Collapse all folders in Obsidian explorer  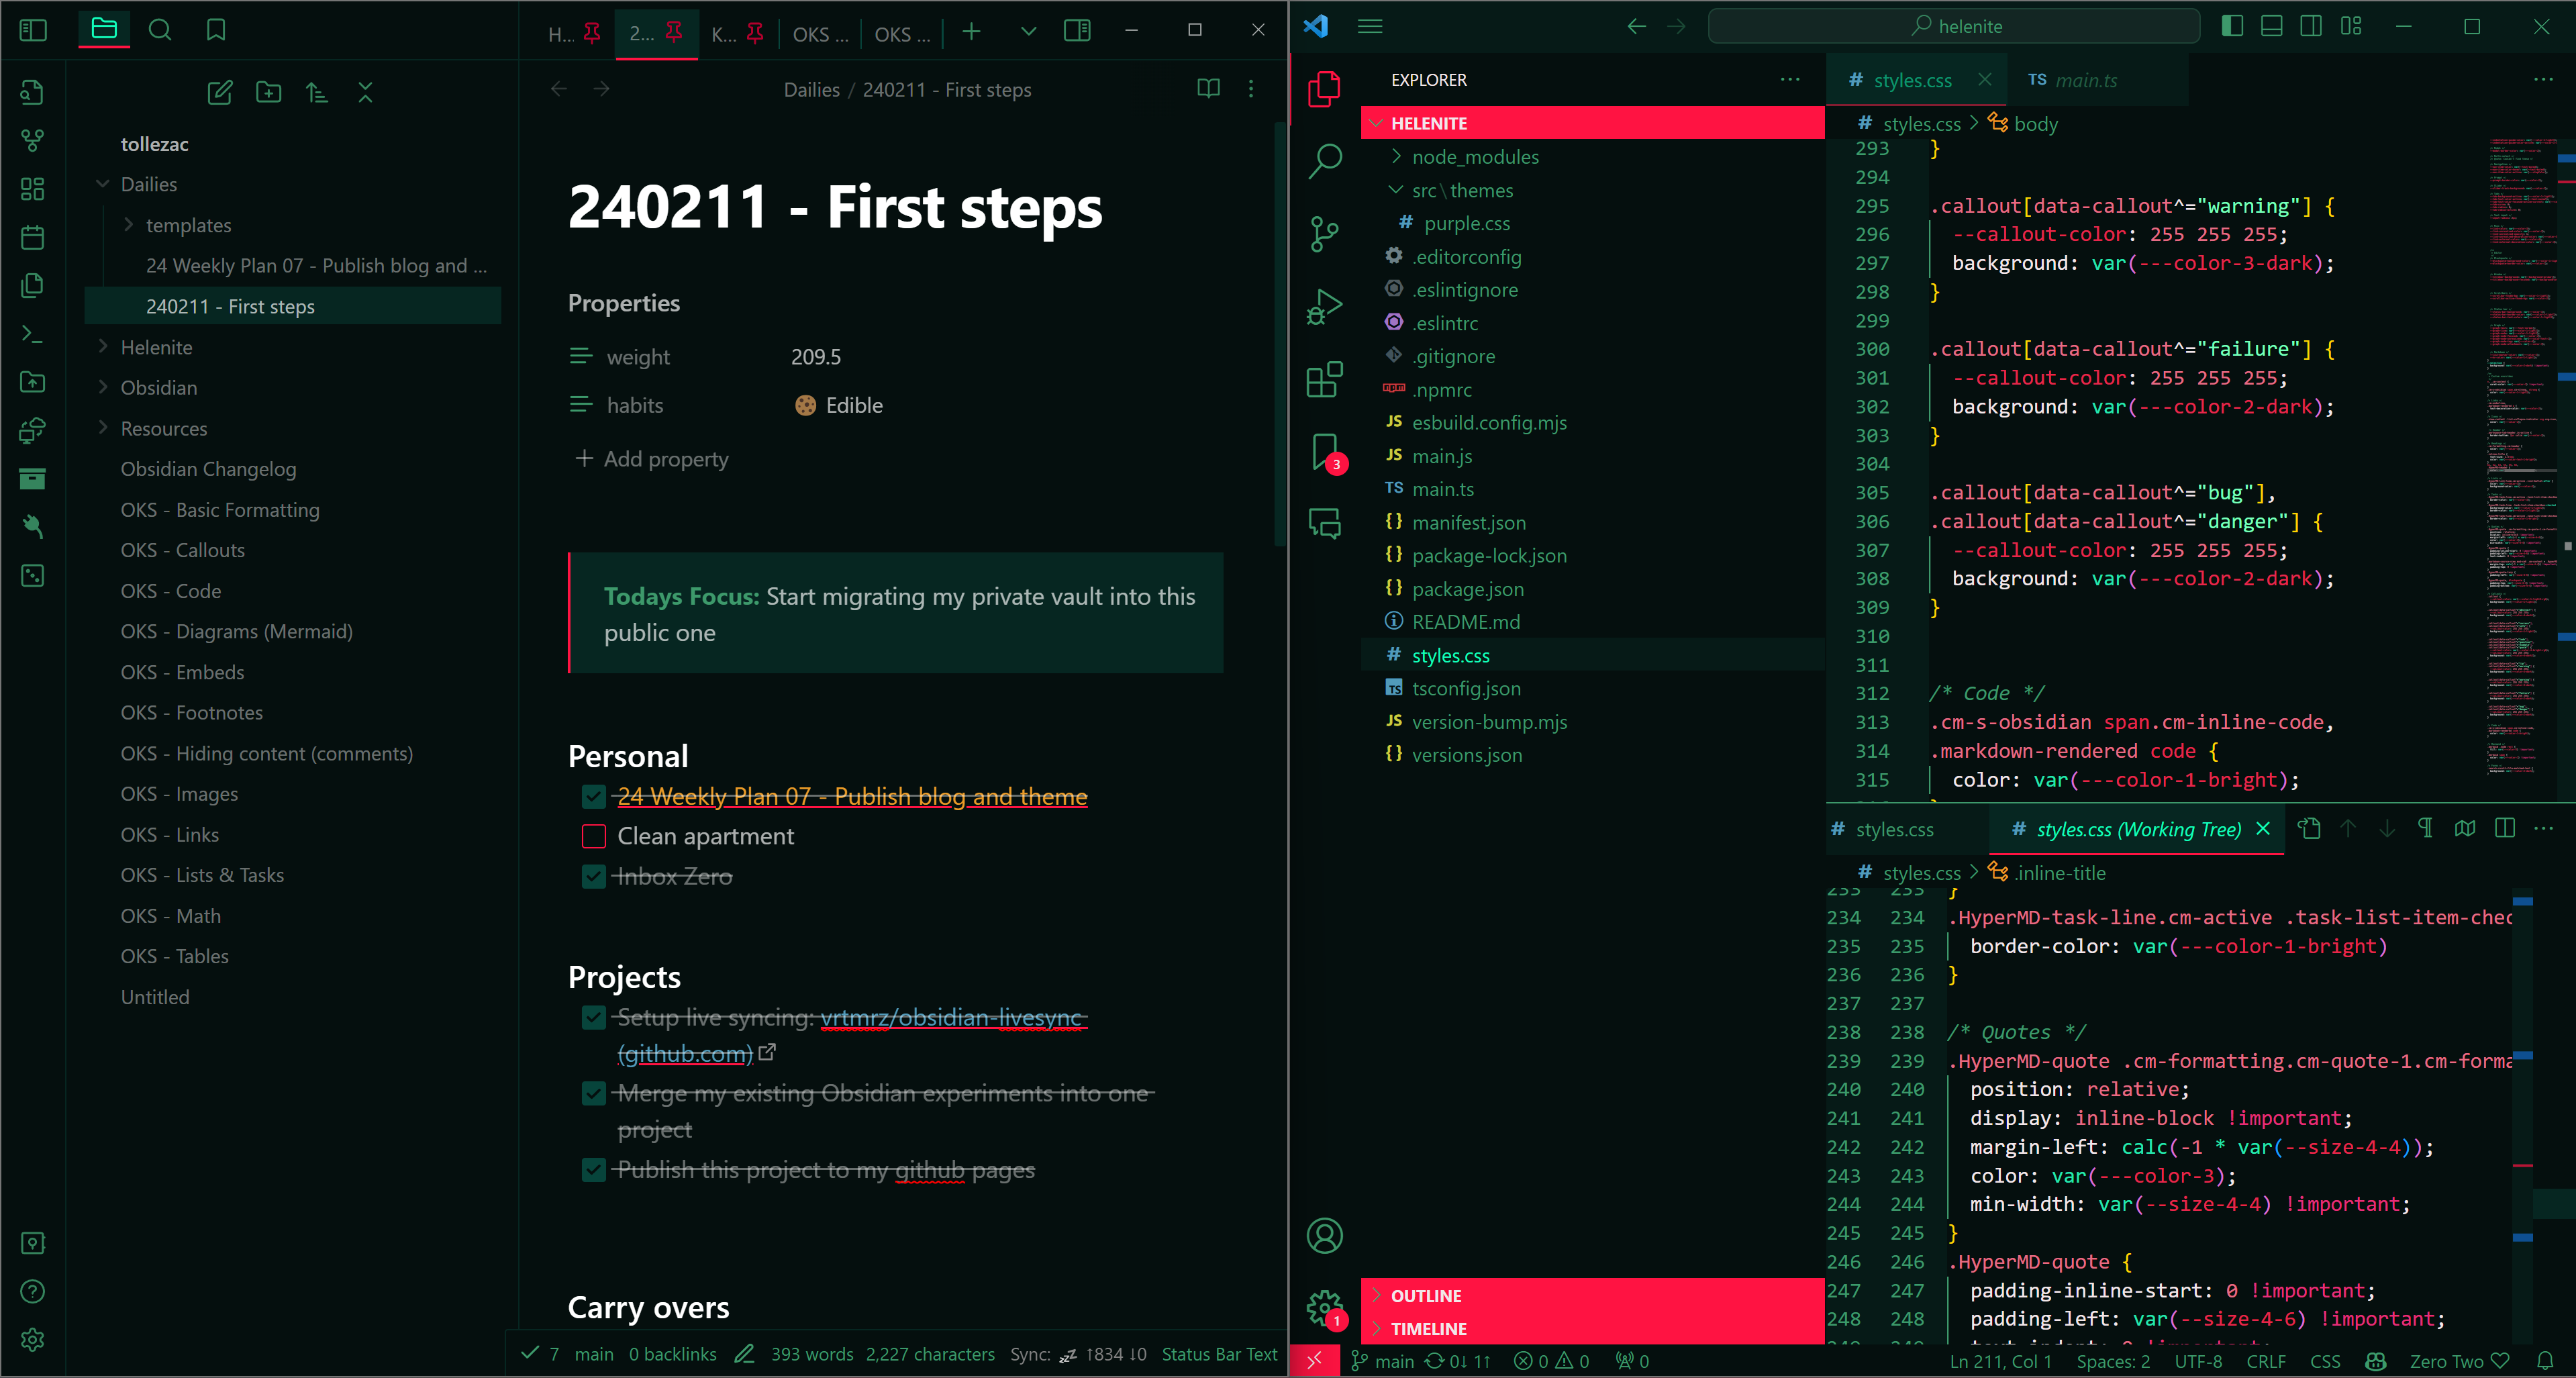coord(365,93)
